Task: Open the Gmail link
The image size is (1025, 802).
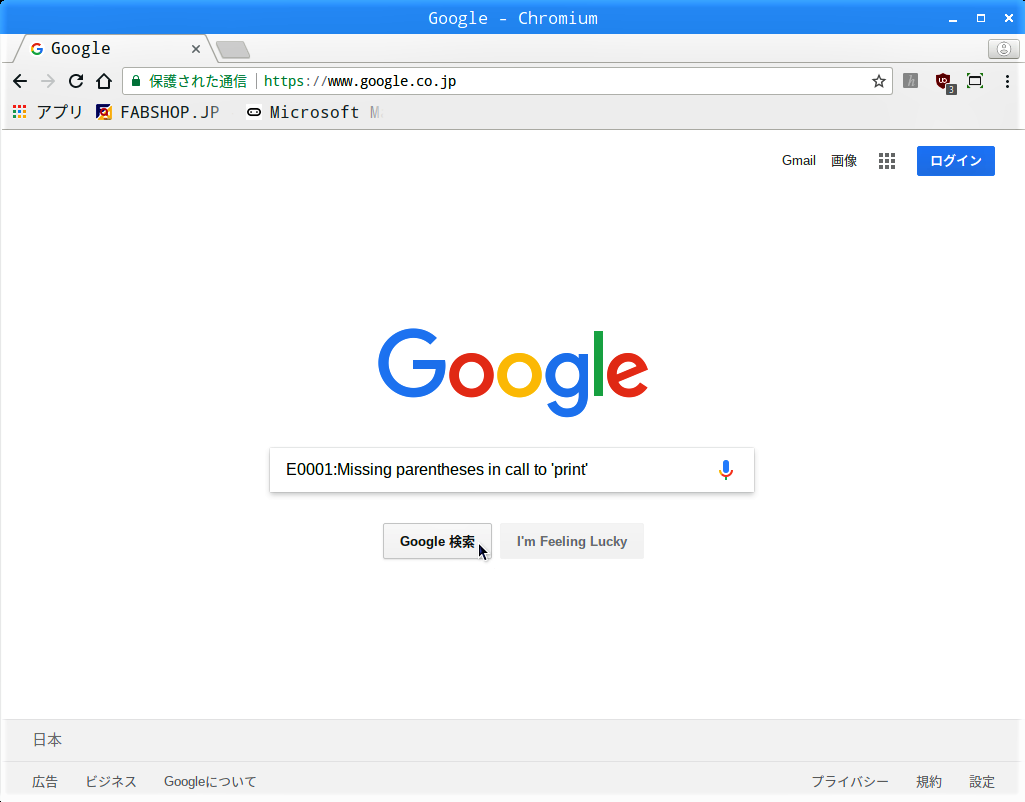Action: pyautogui.click(x=799, y=161)
